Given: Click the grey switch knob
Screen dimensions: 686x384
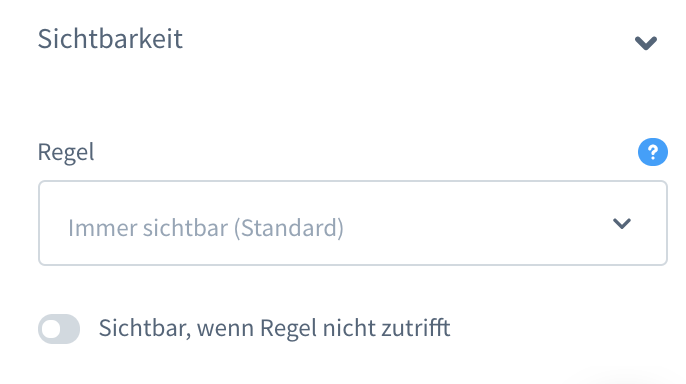Looking at the screenshot, I should point(52,329).
